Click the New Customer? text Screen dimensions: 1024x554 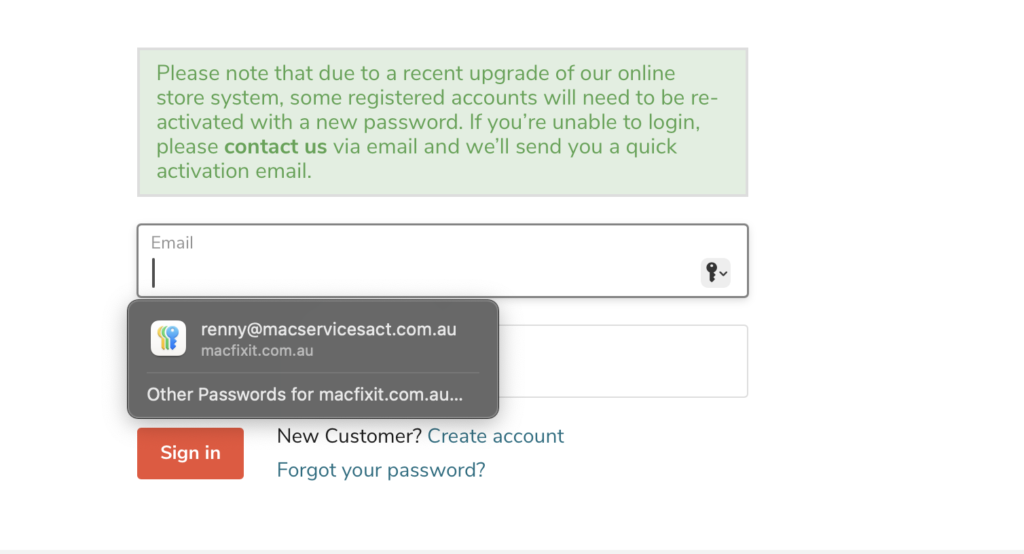tap(349, 436)
